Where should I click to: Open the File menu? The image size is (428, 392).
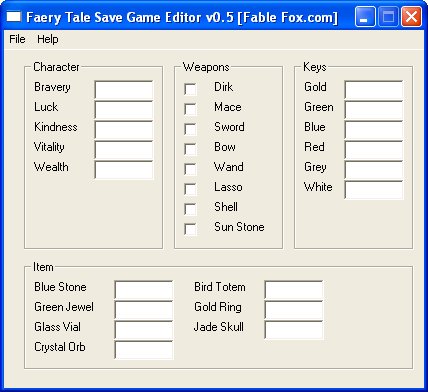17,39
